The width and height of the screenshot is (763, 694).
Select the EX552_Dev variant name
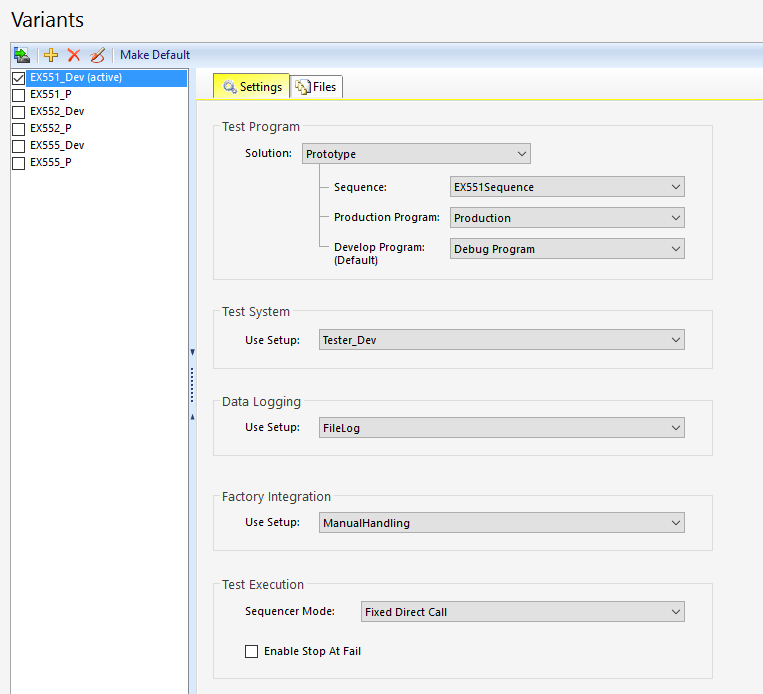[x=57, y=111]
